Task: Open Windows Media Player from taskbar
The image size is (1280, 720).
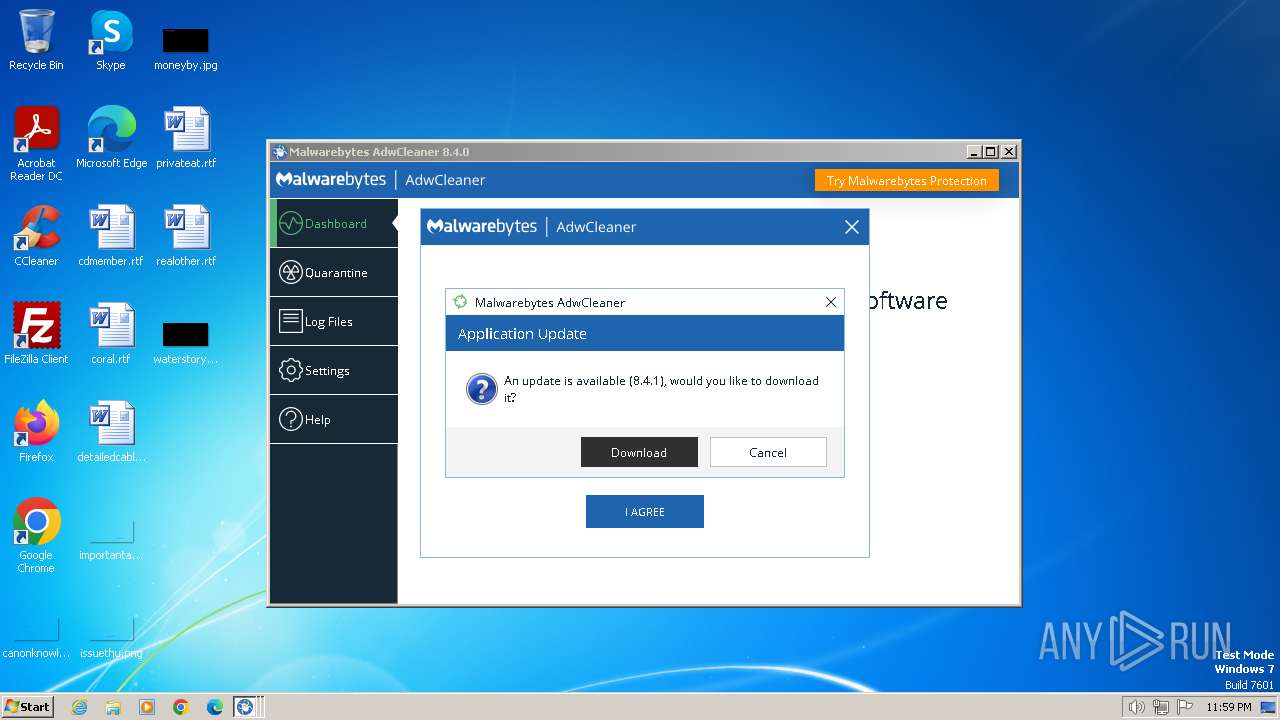Action: [x=147, y=707]
